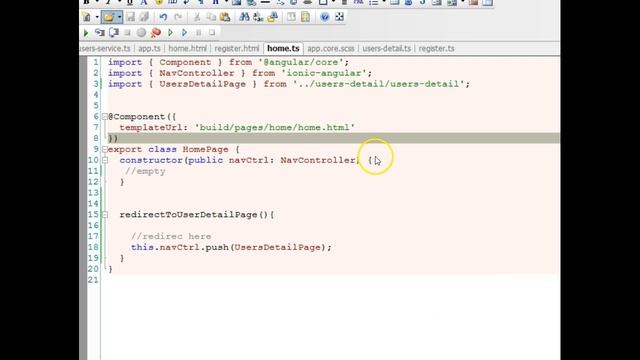Click the New file icon
Image resolution: width=640 pixels, height=360 pixels.
tap(87, 17)
